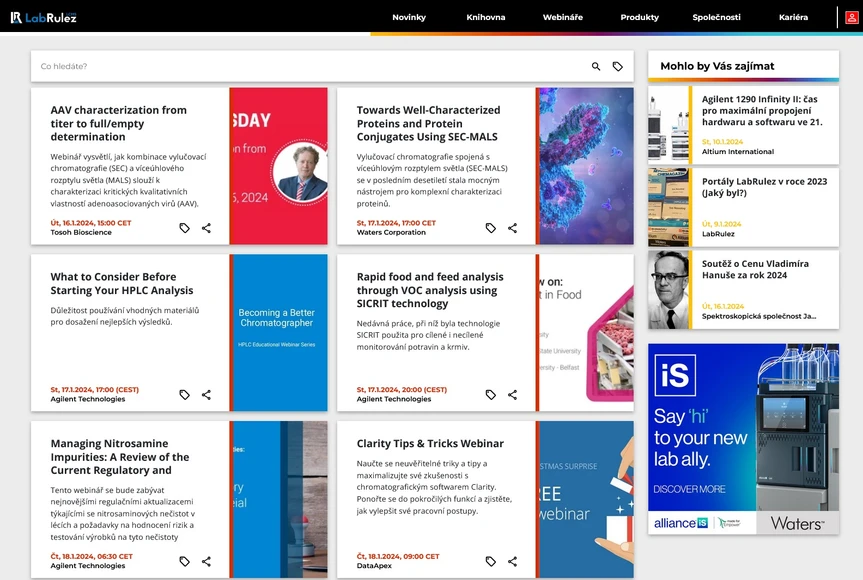Share the HPLC Analysis webinar
Viewport: 863px width, 580px height.
pos(206,395)
